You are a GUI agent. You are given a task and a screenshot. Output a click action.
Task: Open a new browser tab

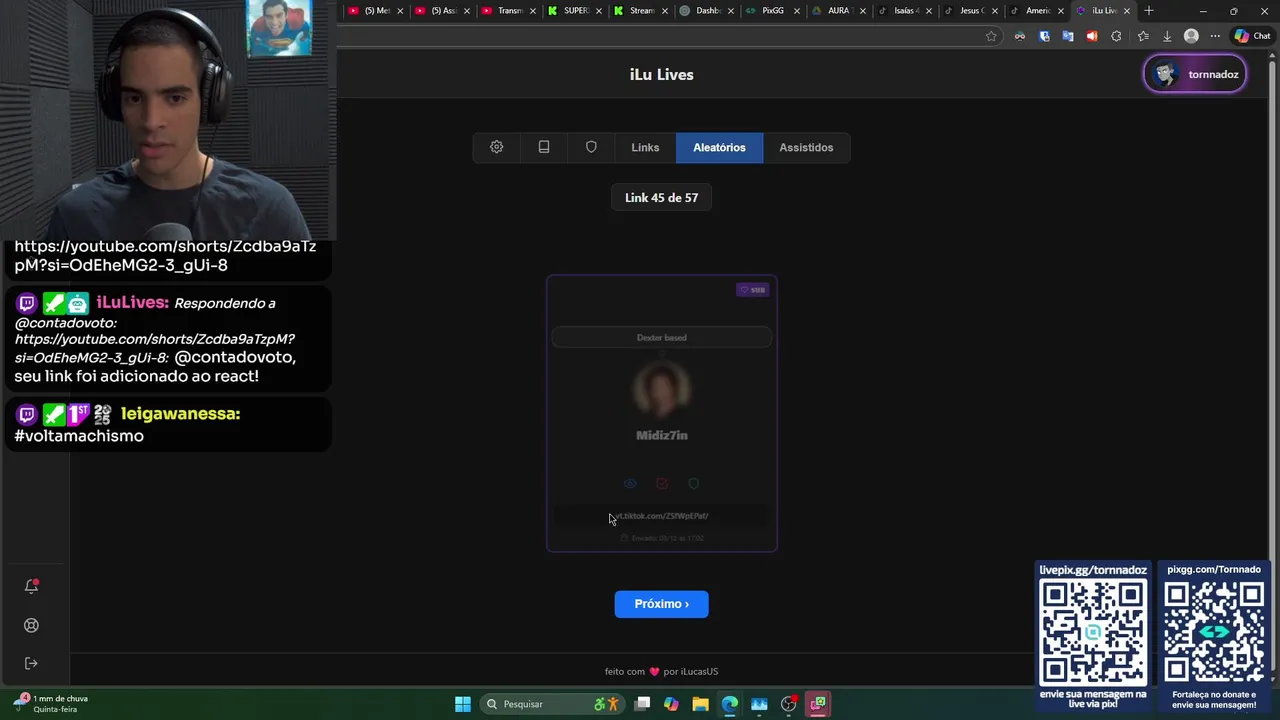[x=1149, y=11]
